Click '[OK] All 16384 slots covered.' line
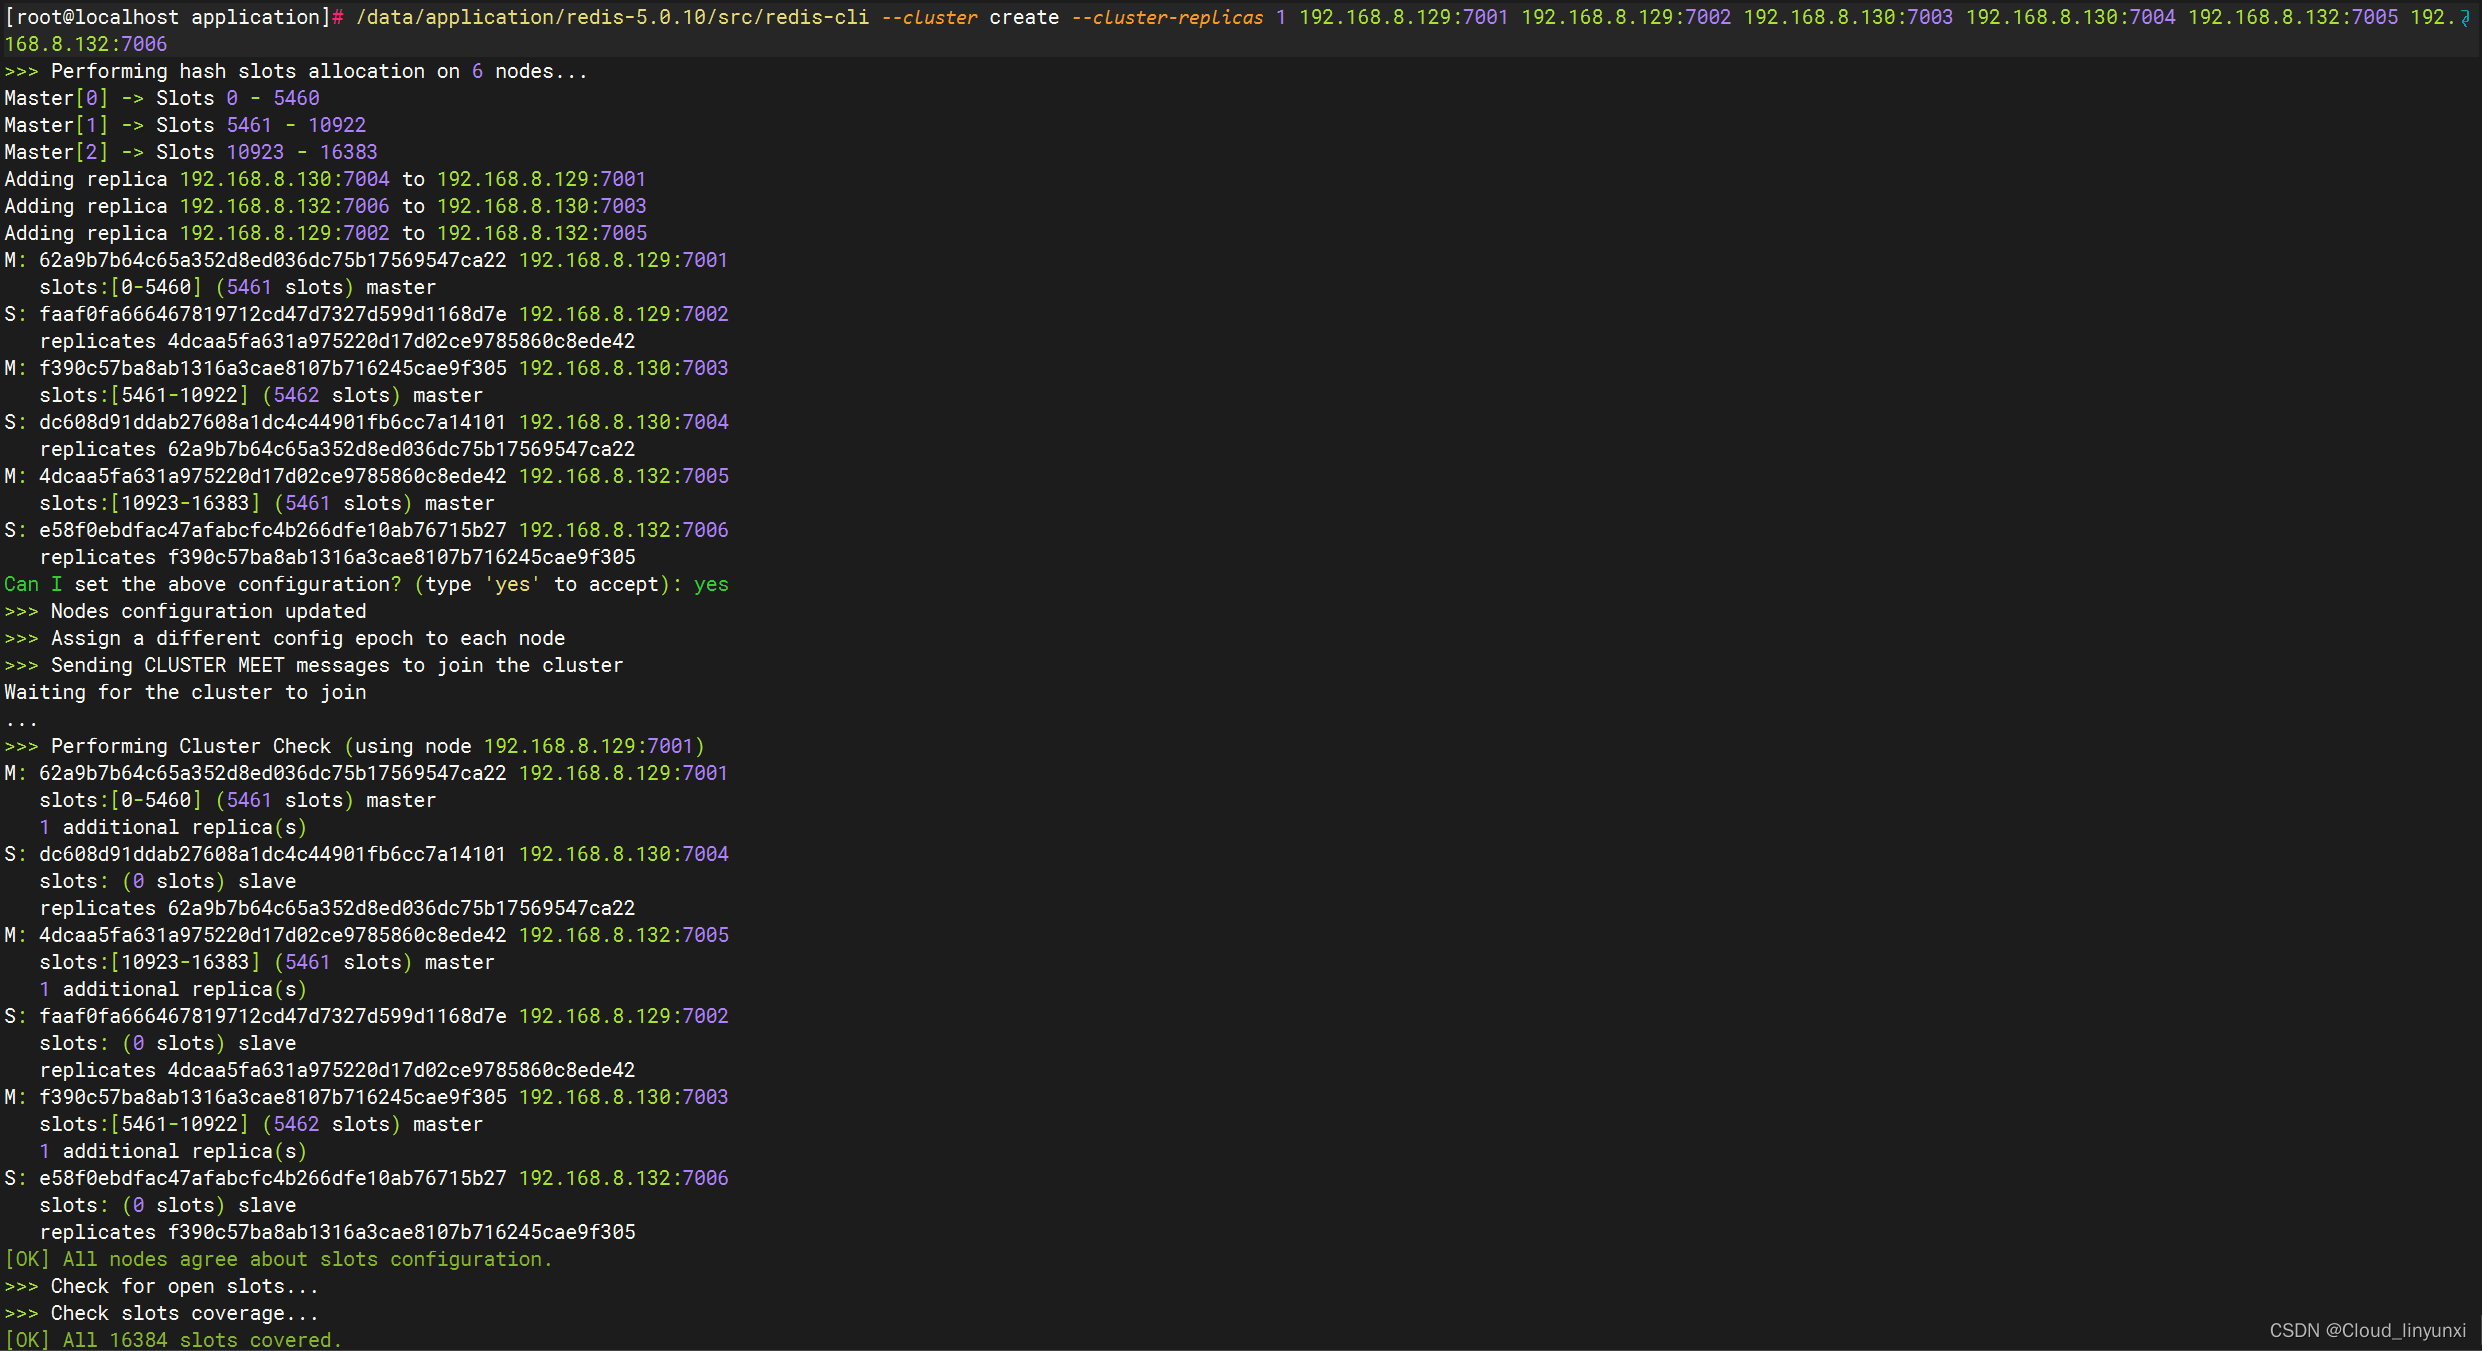 pyautogui.click(x=173, y=1340)
